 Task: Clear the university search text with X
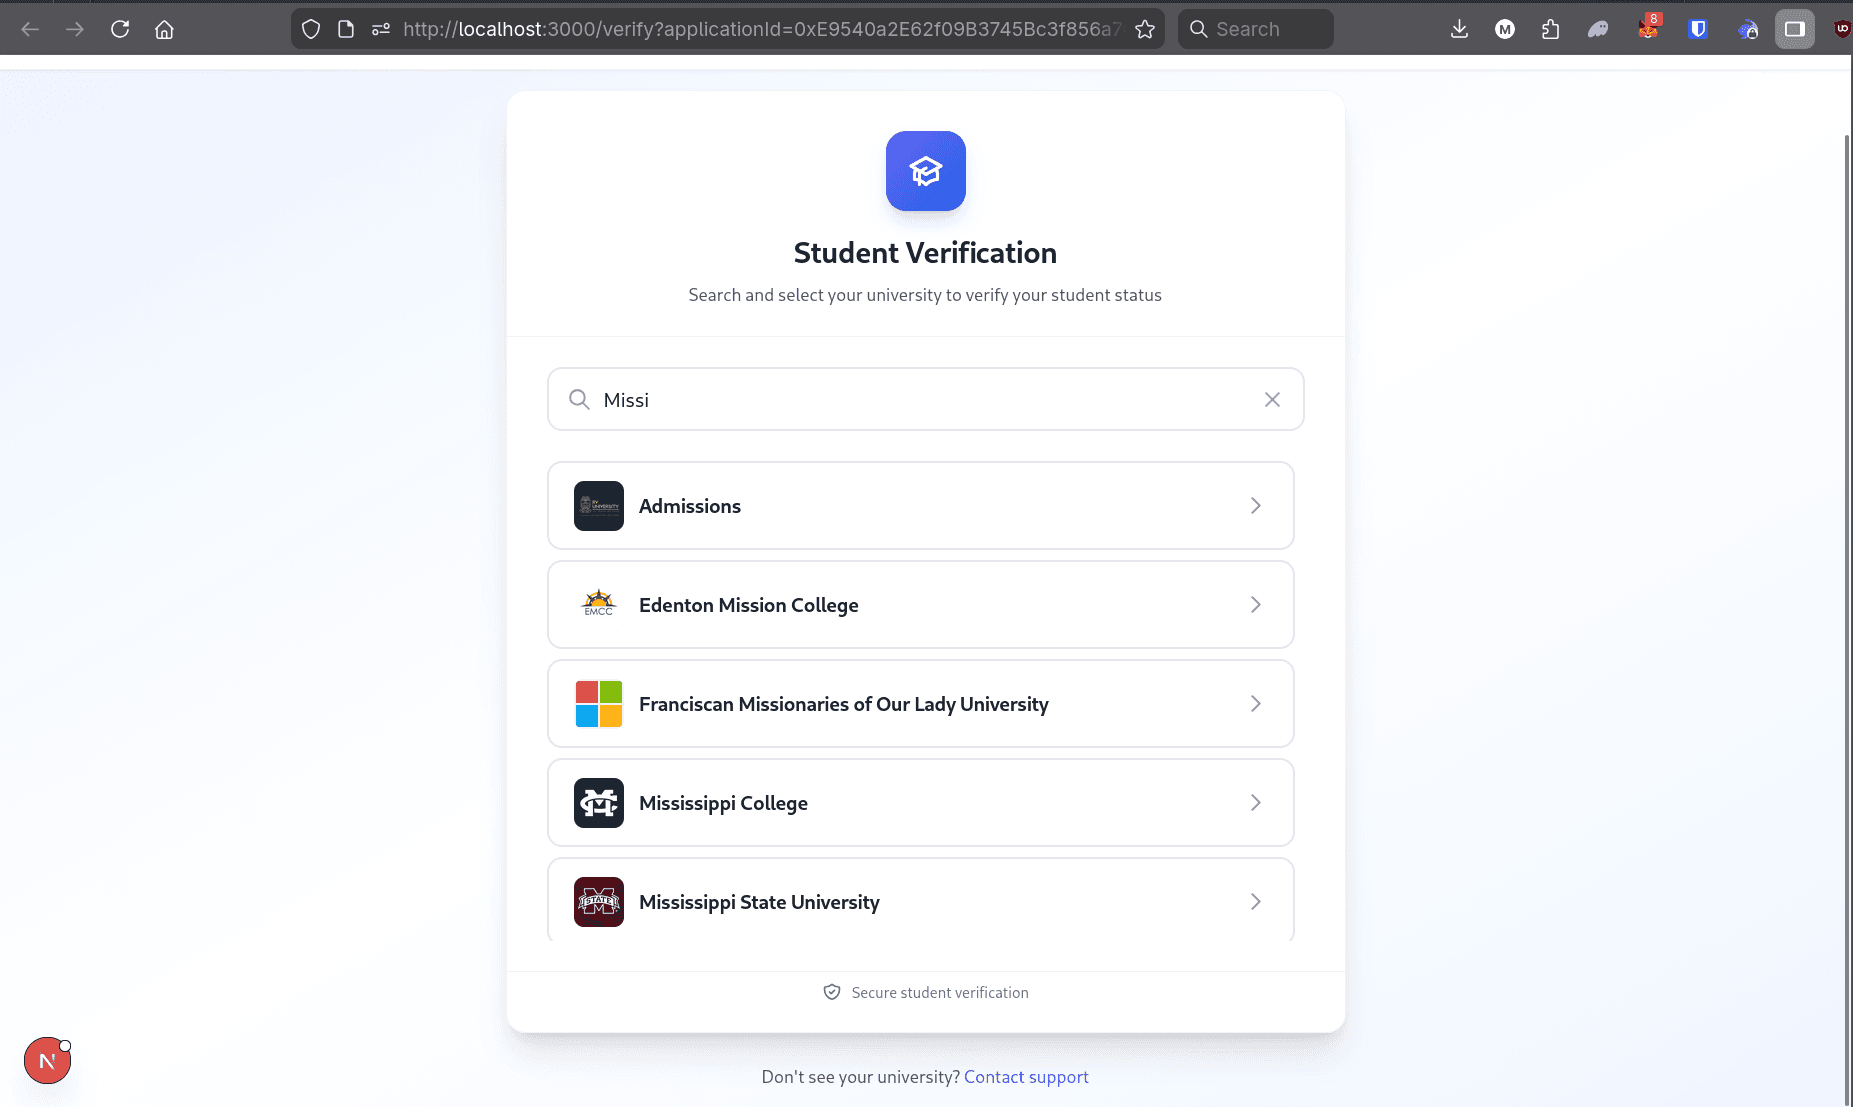pyautogui.click(x=1272, y=400)
